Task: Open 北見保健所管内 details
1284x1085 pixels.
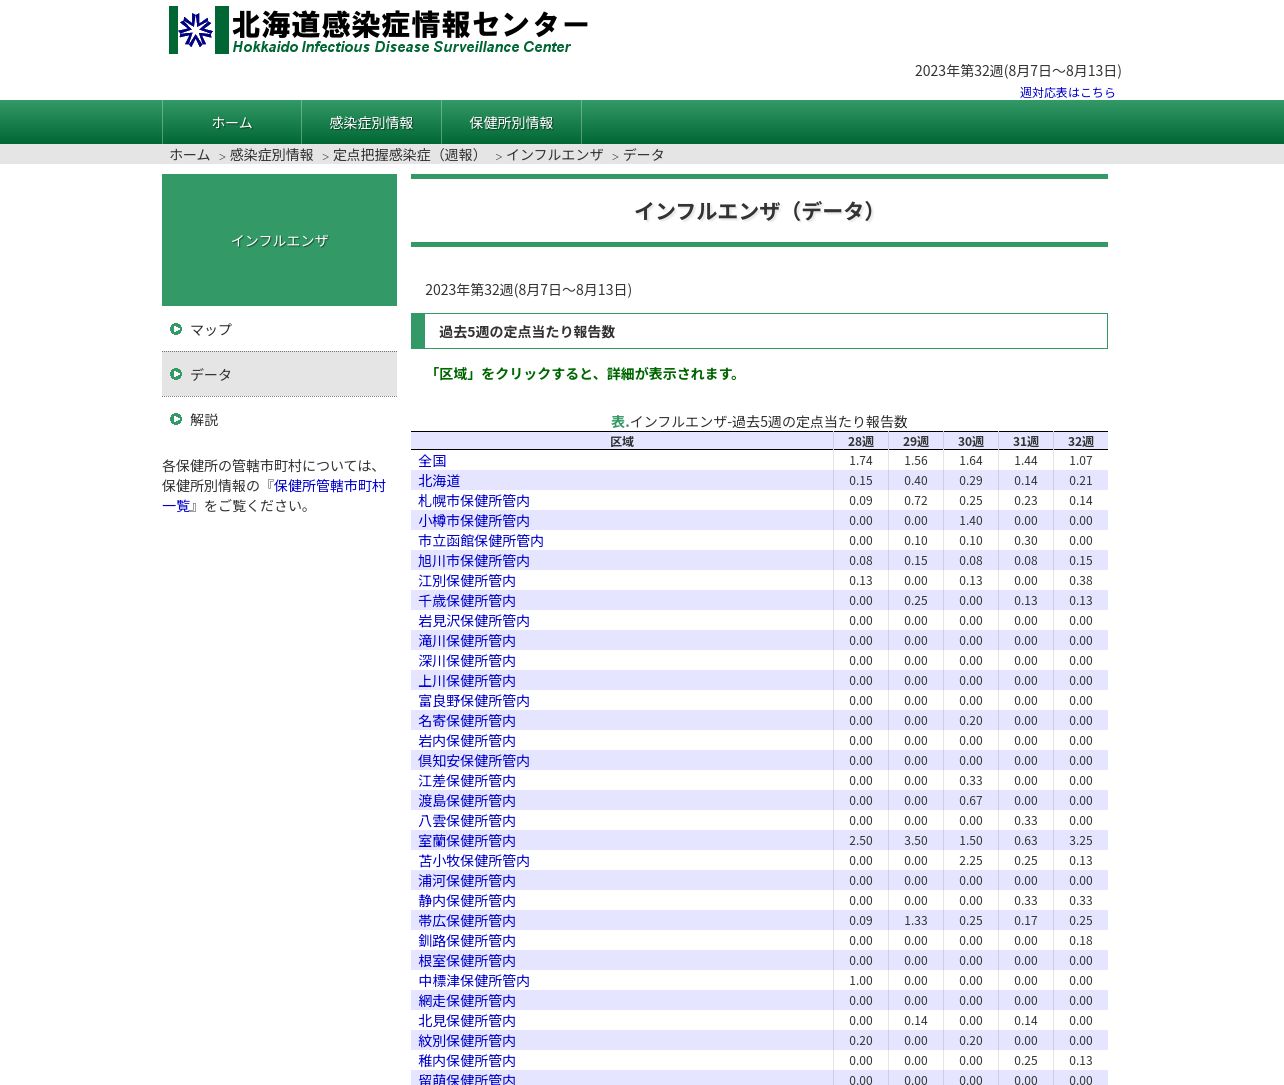Action: pos(467,1021)
